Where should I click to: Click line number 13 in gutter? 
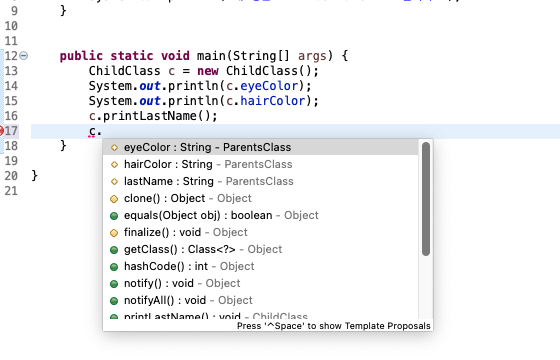pos(11,71)
